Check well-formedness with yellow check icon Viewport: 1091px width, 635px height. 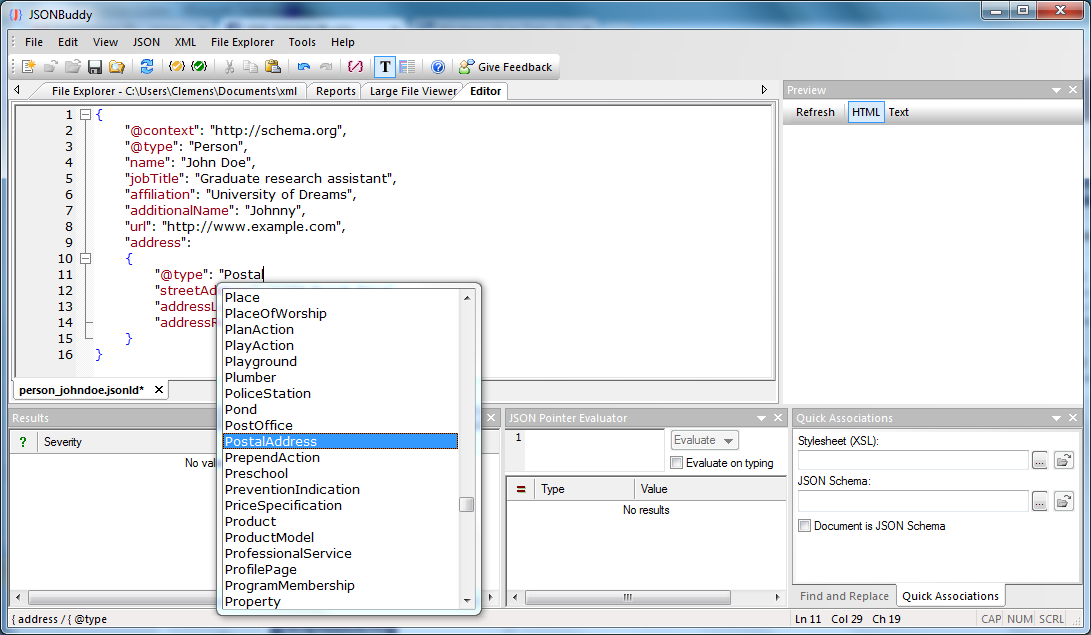pos(177,67)
